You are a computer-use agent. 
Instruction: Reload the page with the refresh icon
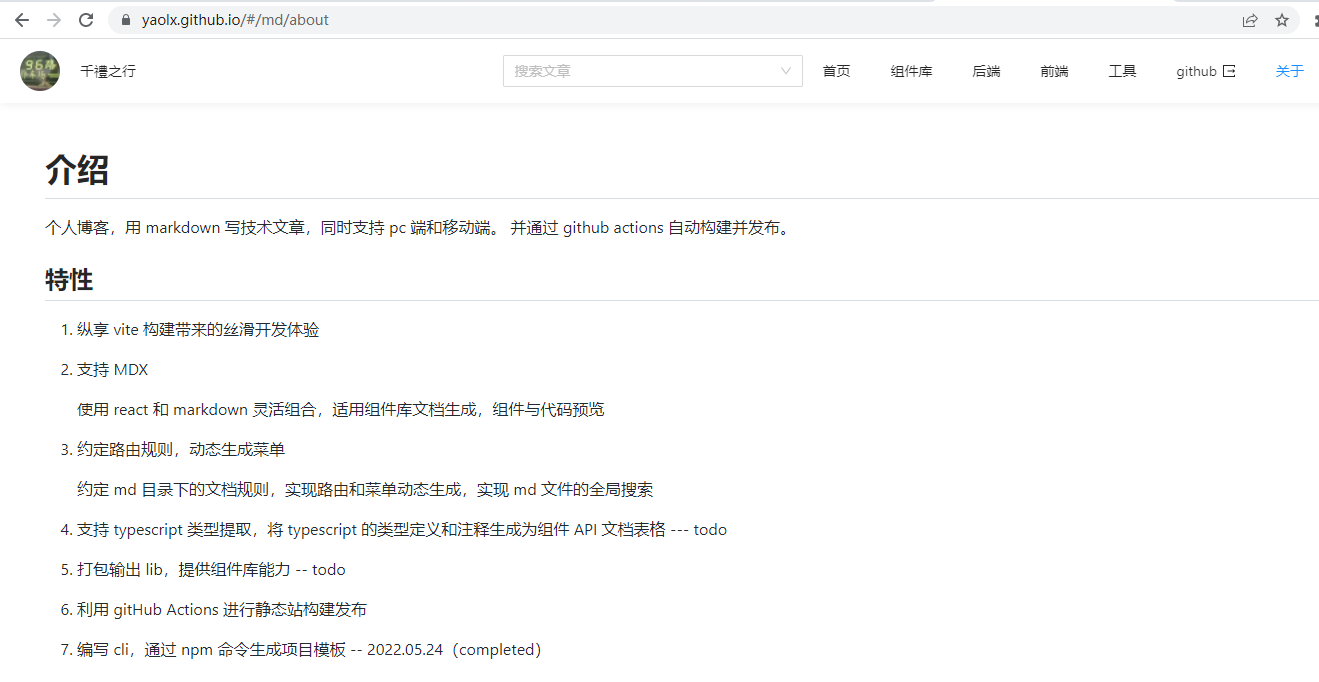pos(86,20)
